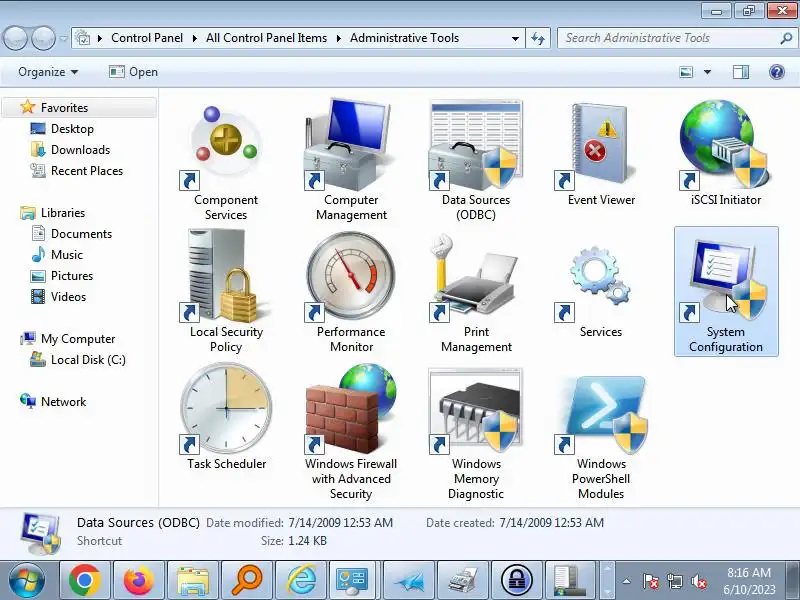Screen dimensions: 800x600
Task: Open Recent Places in Favorites
Action: (87, 170)
